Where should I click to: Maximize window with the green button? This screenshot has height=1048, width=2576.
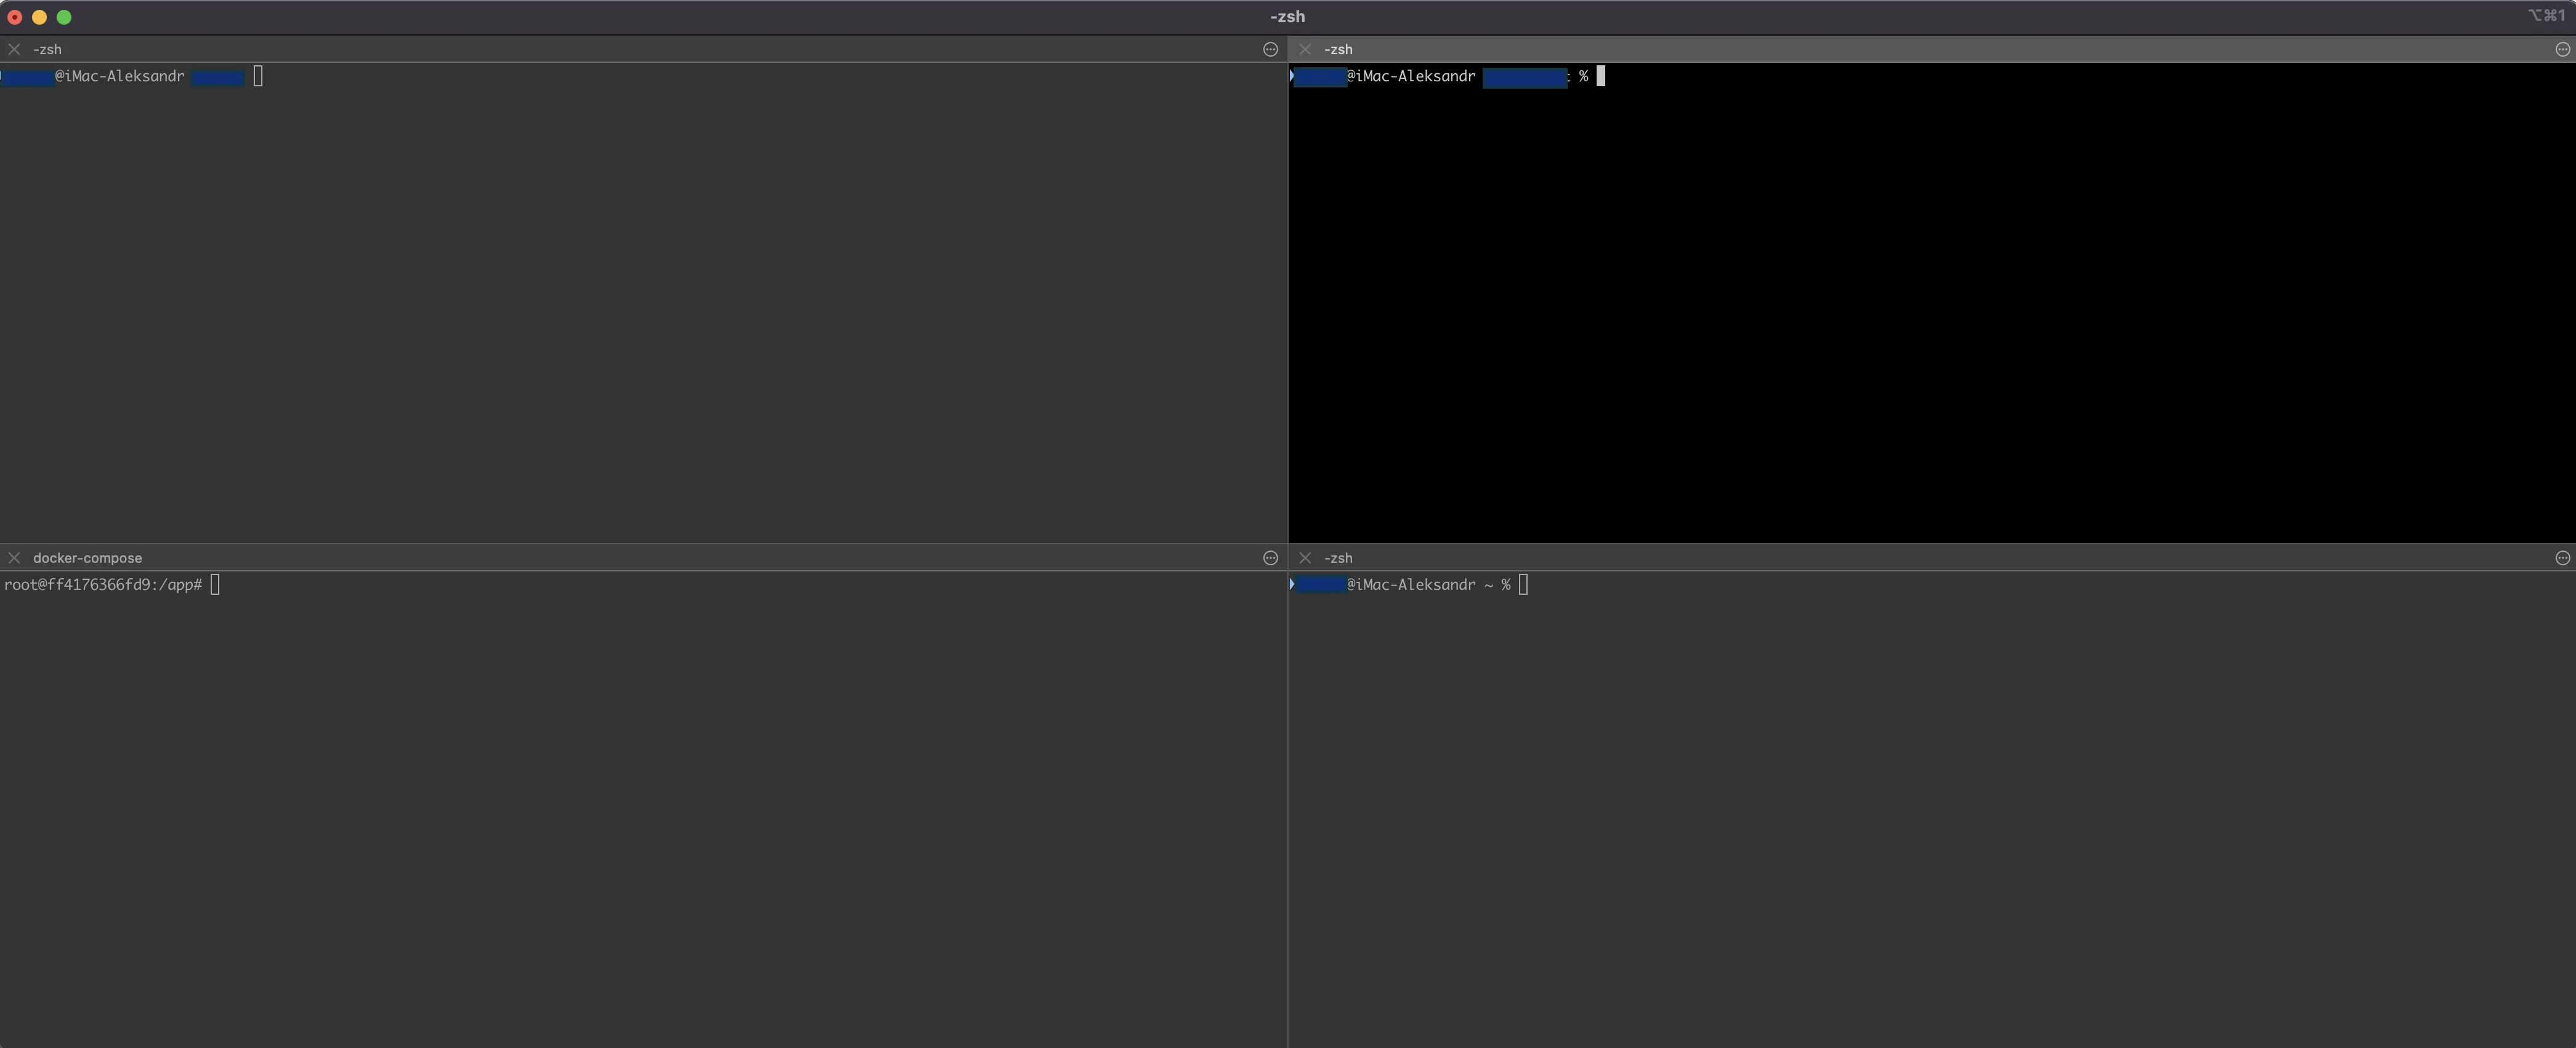(x=64, y=17)
